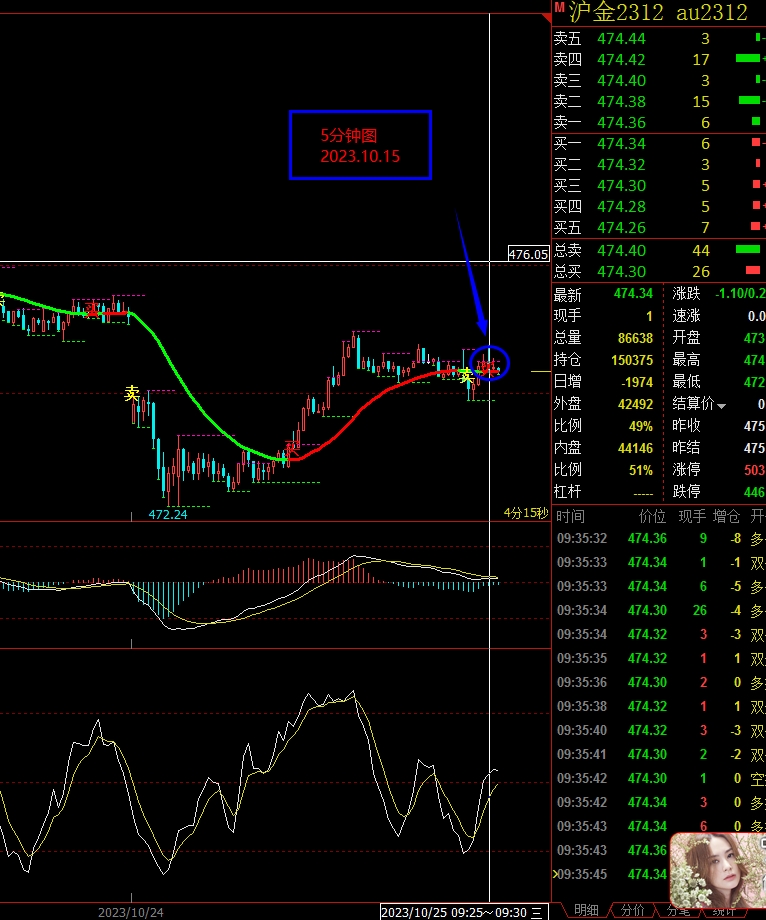Click the 472.24 low price label
This screenshot has height=920, width=766.
tap(168, 515)
